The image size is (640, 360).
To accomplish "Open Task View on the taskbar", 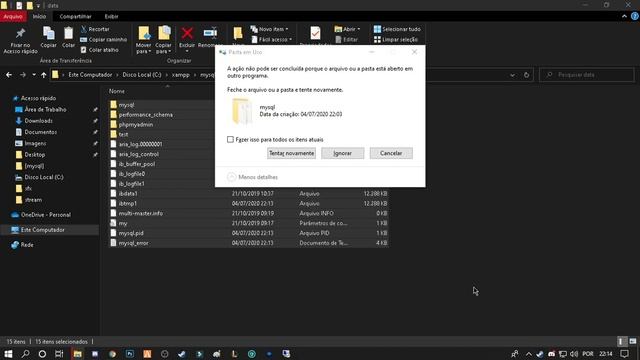I will pyautogui.click(x=59, y=354).
